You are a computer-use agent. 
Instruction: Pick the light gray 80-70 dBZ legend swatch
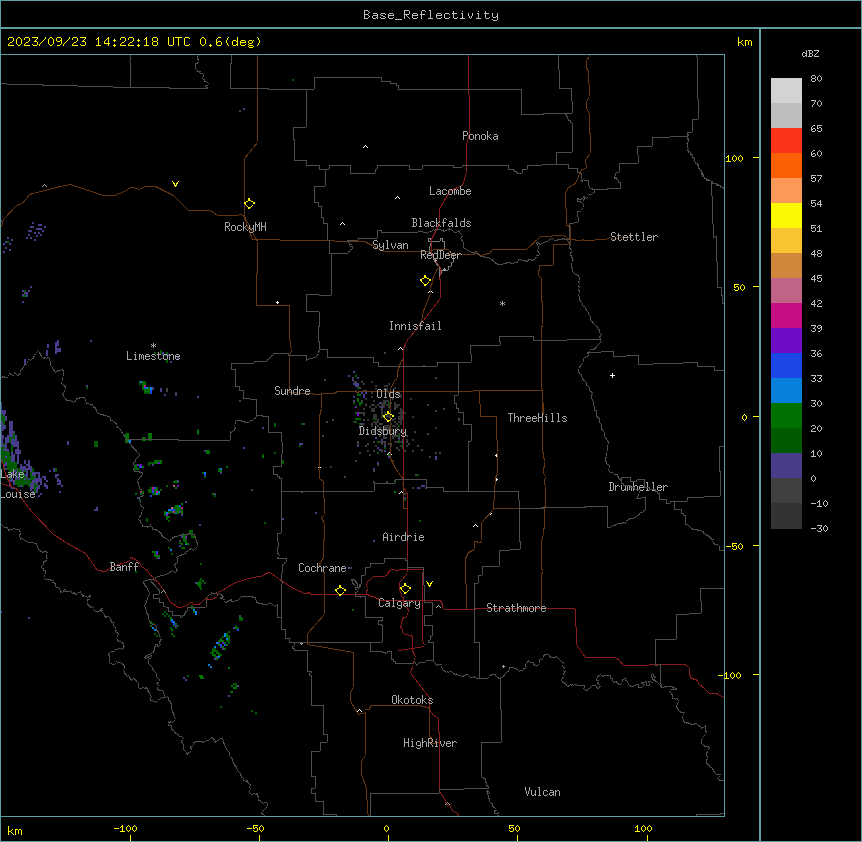click(786, 91)
